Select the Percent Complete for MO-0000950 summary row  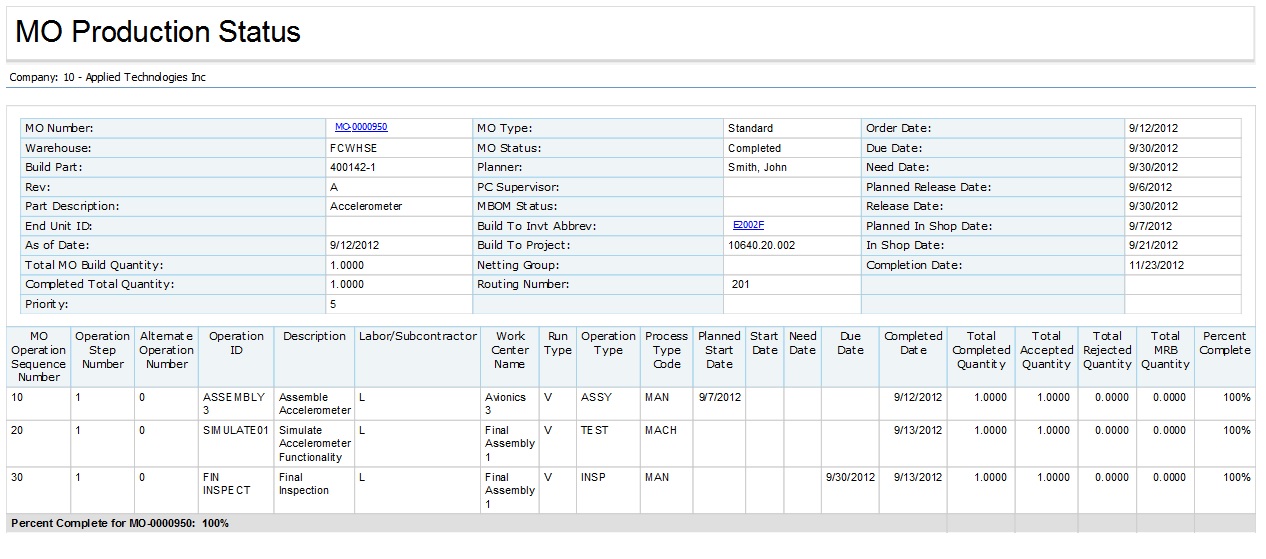coord(120,523)
